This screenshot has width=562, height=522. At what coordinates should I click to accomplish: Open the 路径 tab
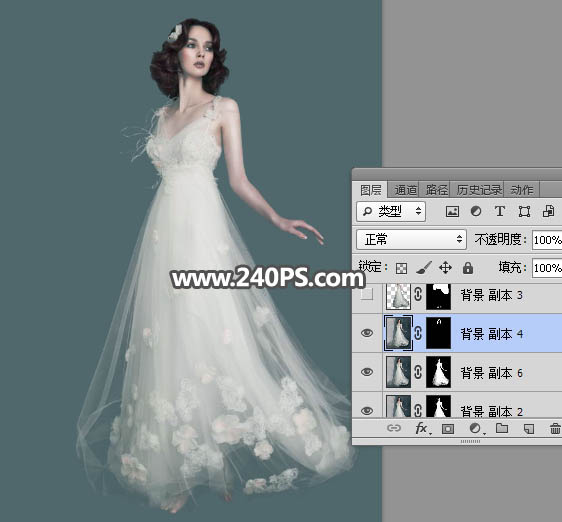pyautogui.click(x=436, y=190)
